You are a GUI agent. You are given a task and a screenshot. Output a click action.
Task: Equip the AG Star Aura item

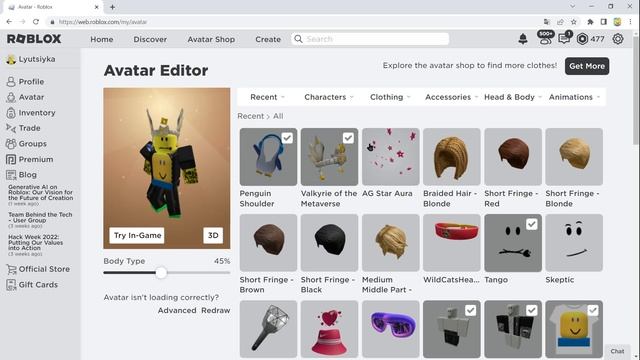click(391, 157)
